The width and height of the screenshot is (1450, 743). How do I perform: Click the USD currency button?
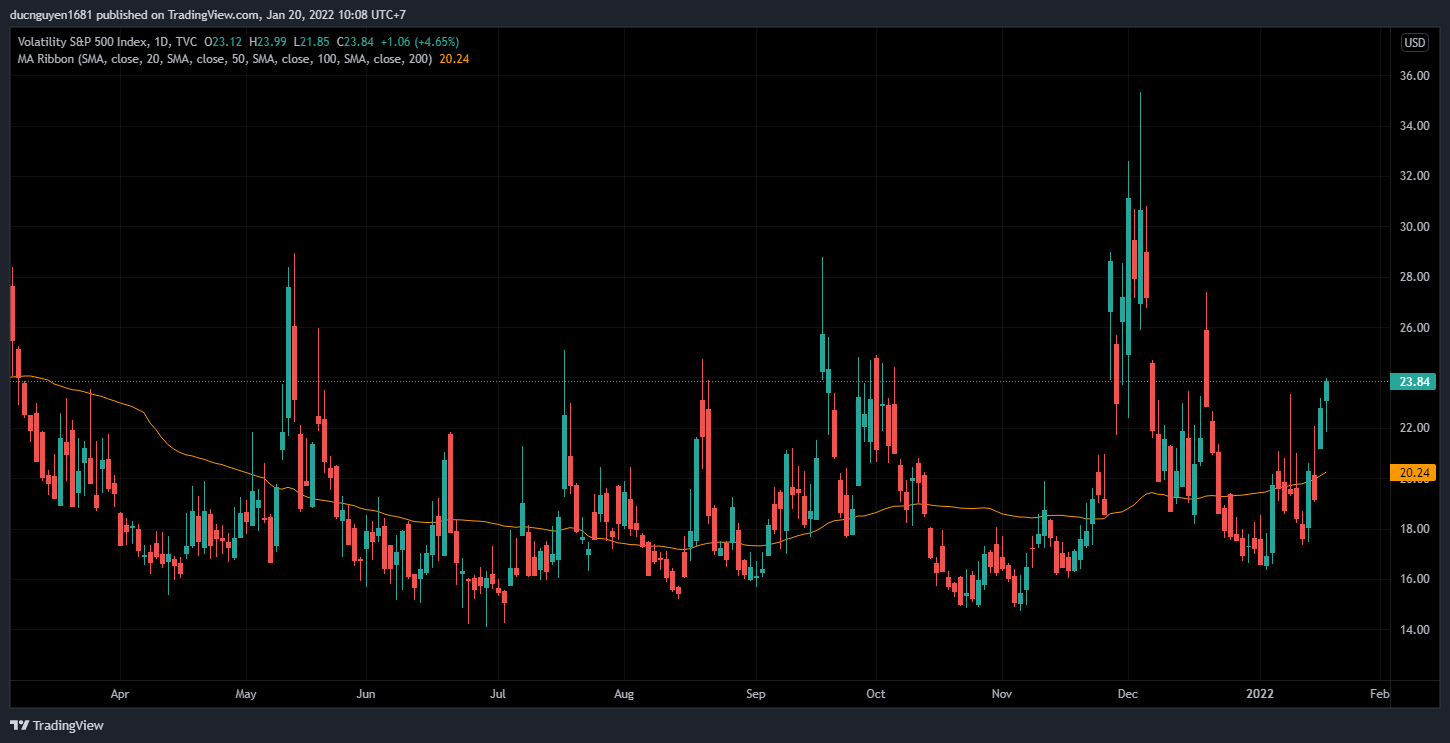click(x=1415, y=42)
